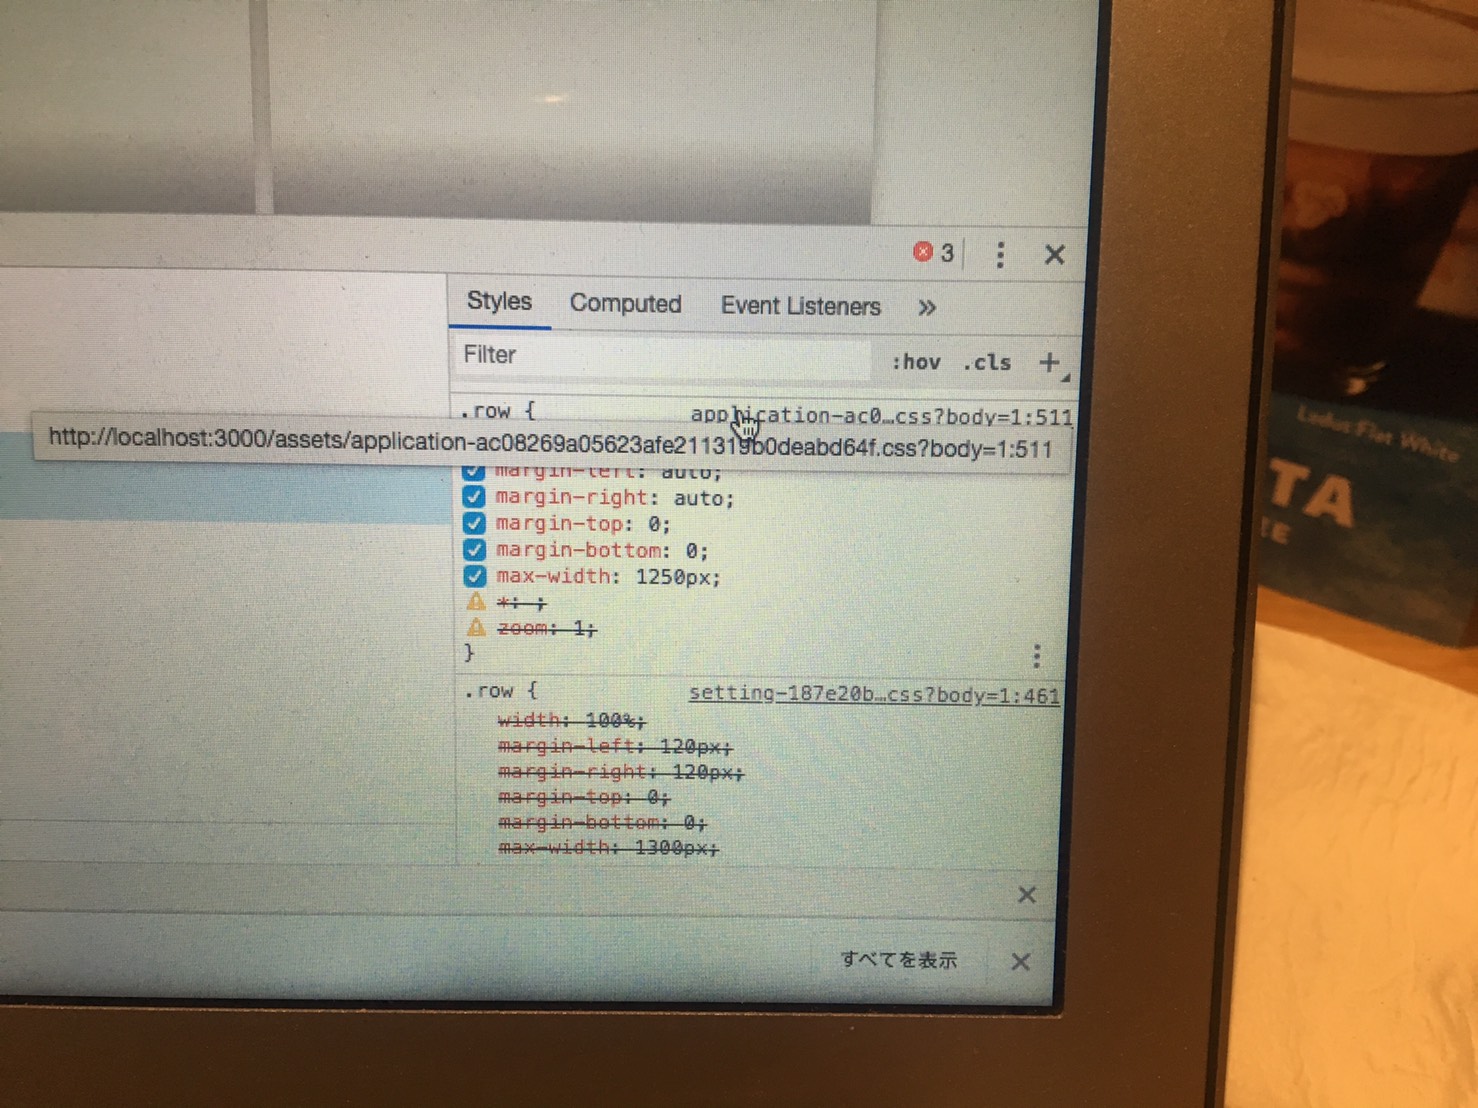Image resolution: width=1478 pixels, height=1108 pixels.
Task: Open the DevTools three-dot customize menu
Action: pos(1000,254)
